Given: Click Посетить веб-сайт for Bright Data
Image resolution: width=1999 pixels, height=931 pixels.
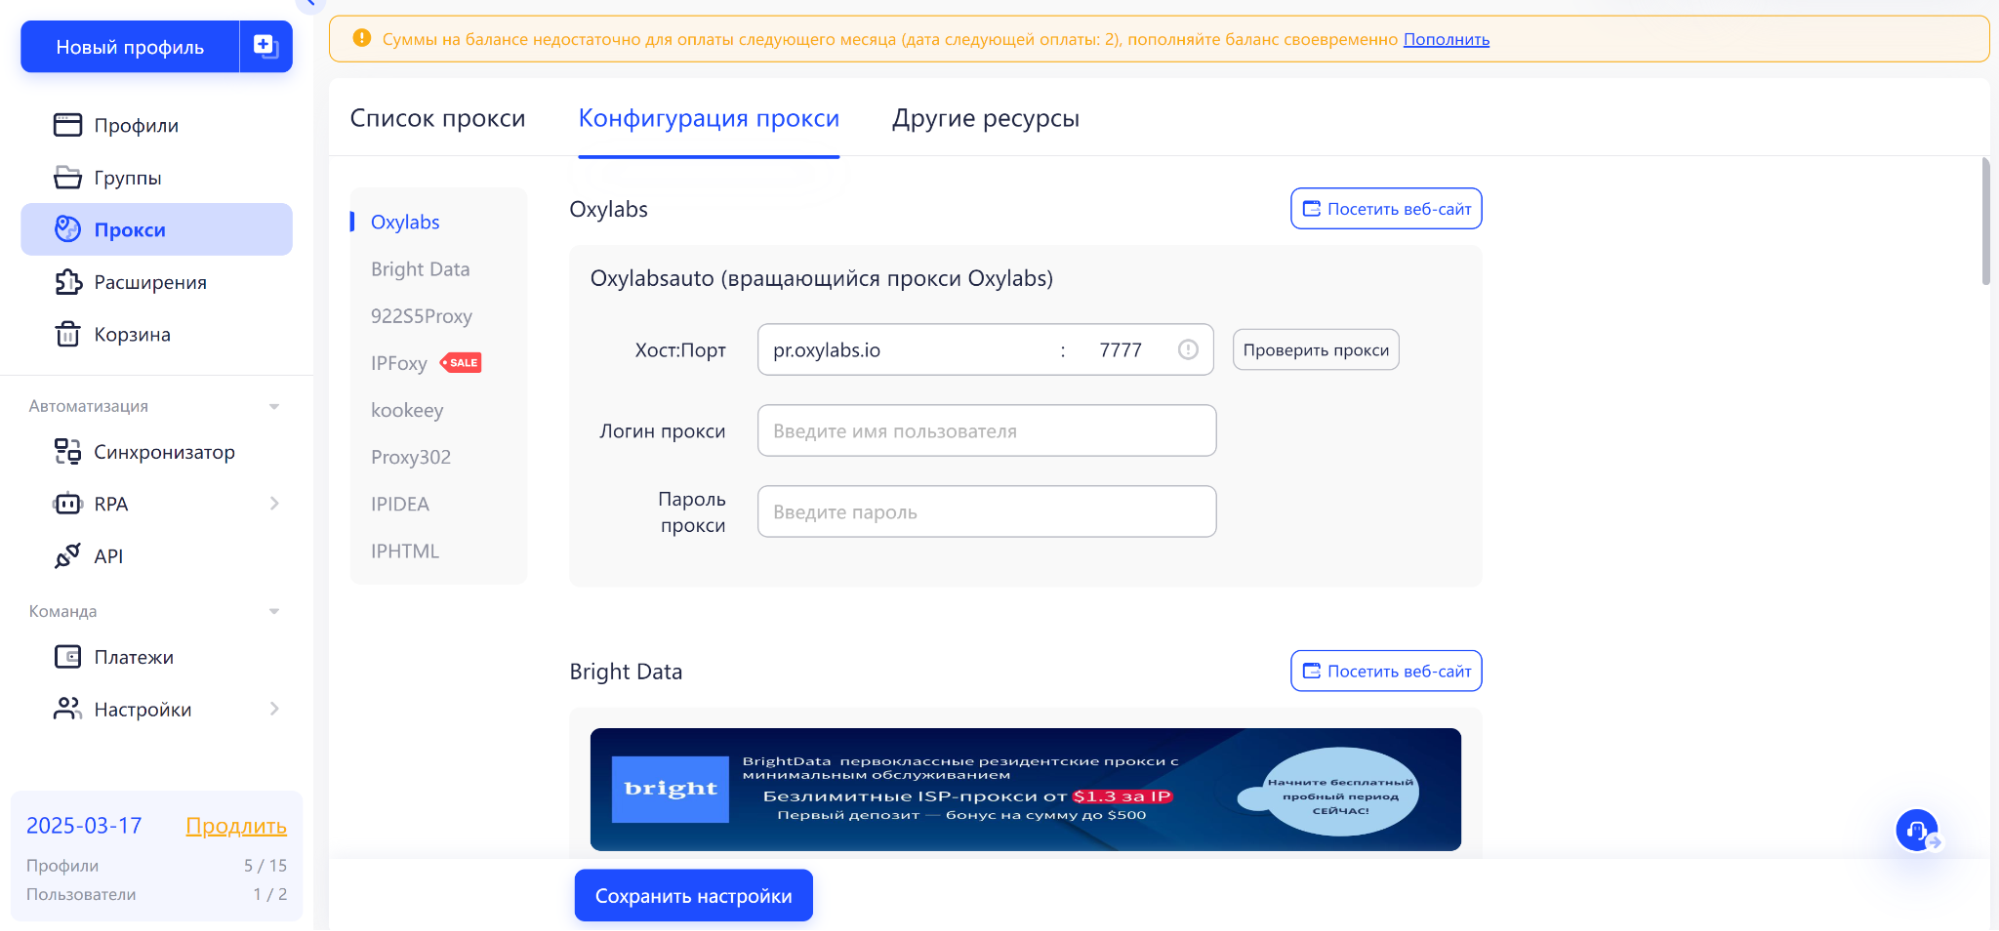Looking at the screenshot, I should click(1386, 671).
